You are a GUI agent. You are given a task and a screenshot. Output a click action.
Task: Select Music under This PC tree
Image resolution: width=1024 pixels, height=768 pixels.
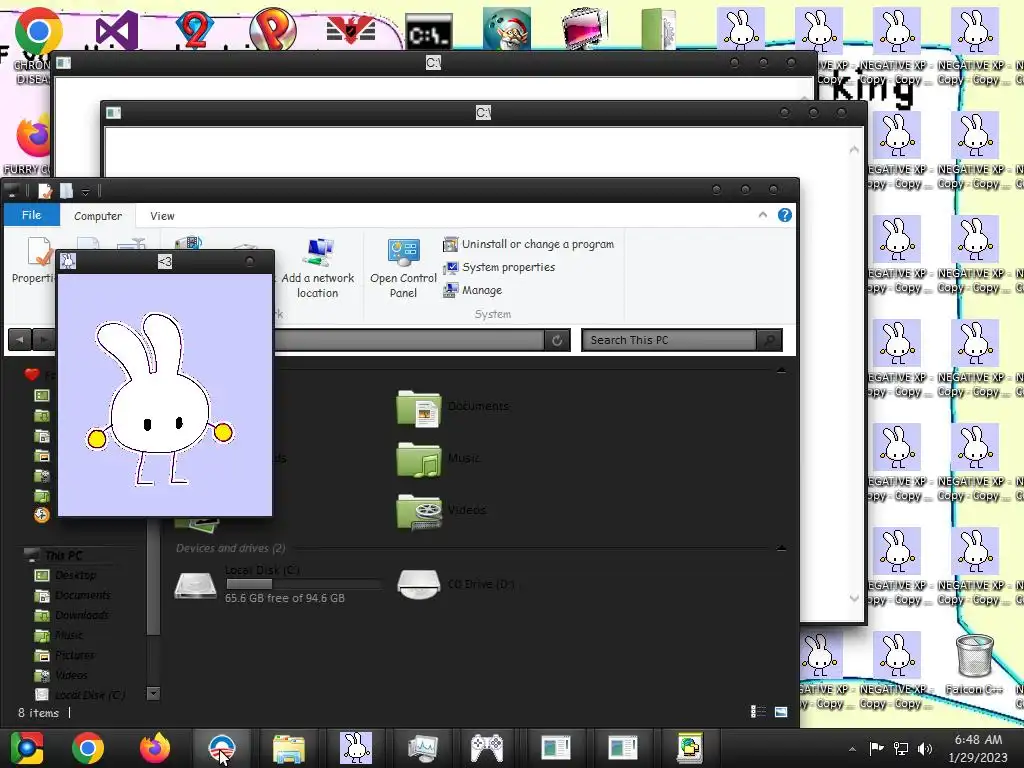pos(69,635)
